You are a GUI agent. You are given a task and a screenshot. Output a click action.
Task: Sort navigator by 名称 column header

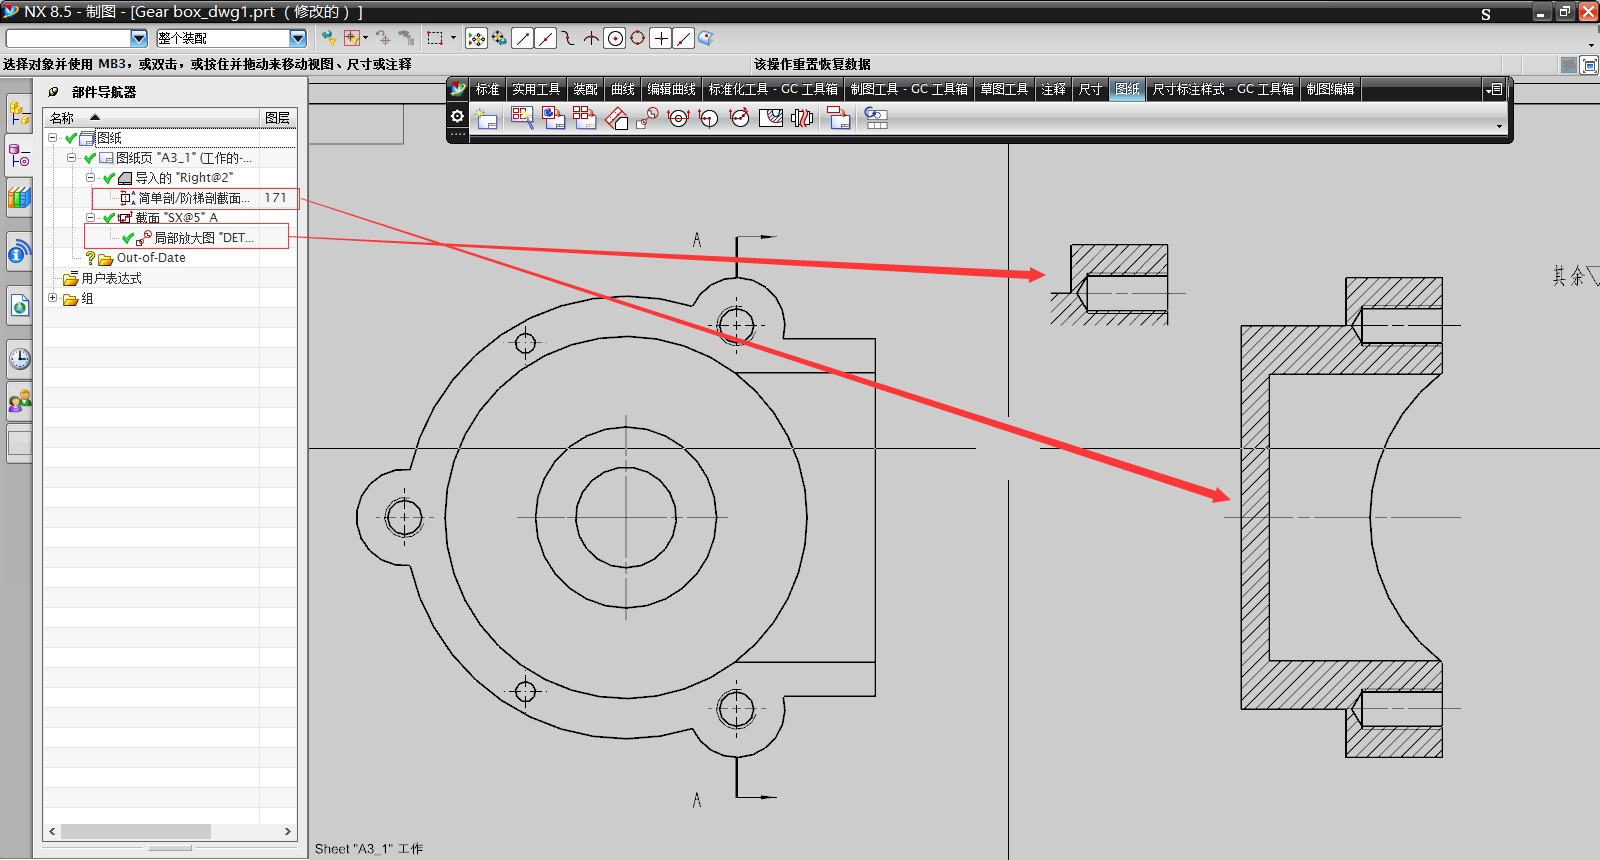(151, 117)
